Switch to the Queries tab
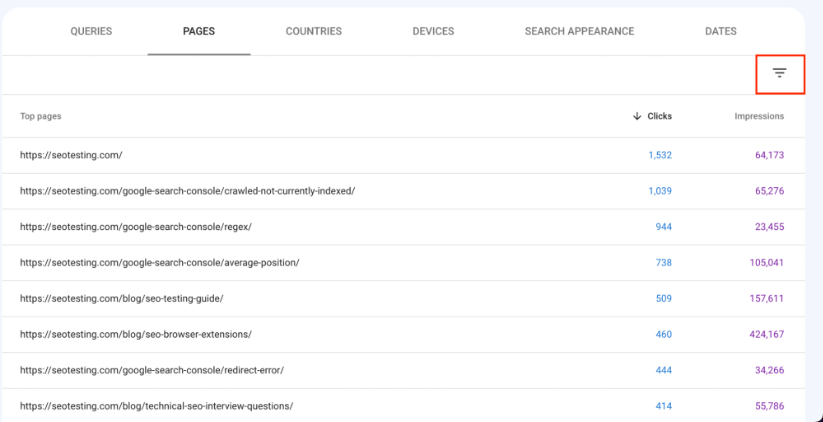Image resolution: width=823 pixels, height=422 pixels. point(91,31)
